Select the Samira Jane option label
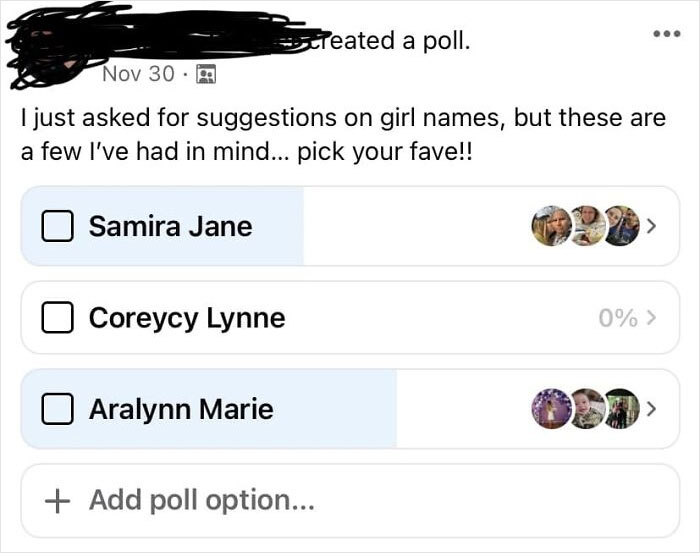The width and height of the screenshot is (700, 553). coord(170,227)
